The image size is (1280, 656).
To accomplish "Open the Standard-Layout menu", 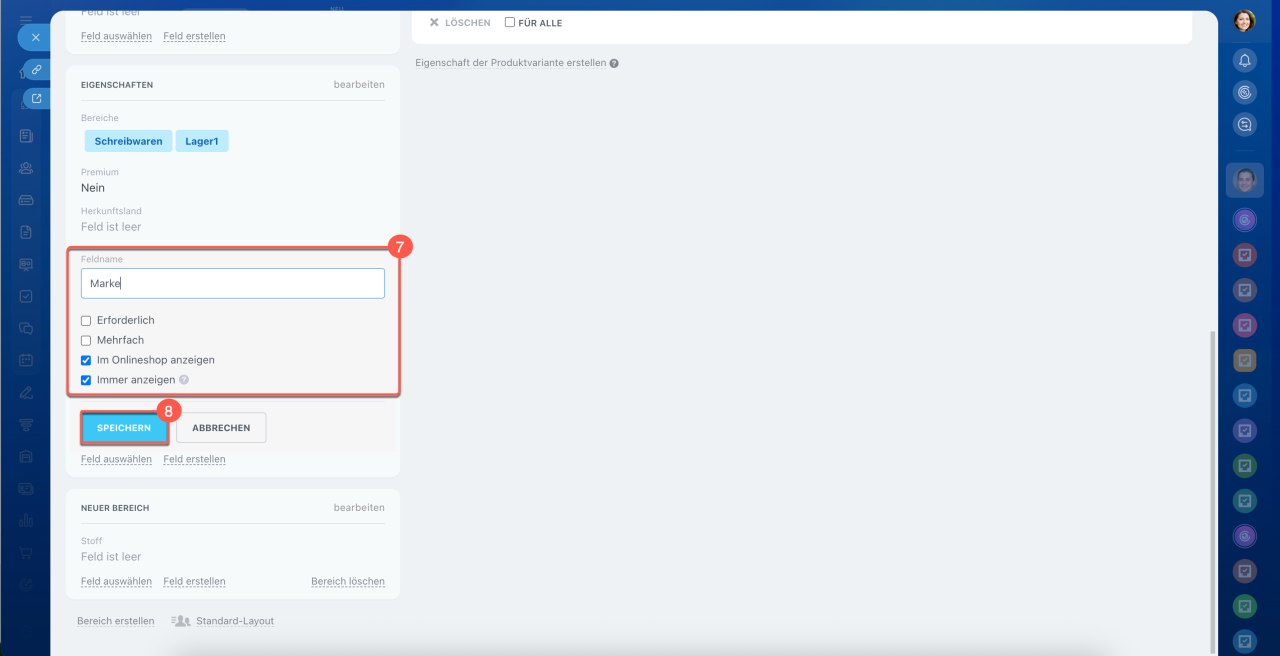I will 234,621.
